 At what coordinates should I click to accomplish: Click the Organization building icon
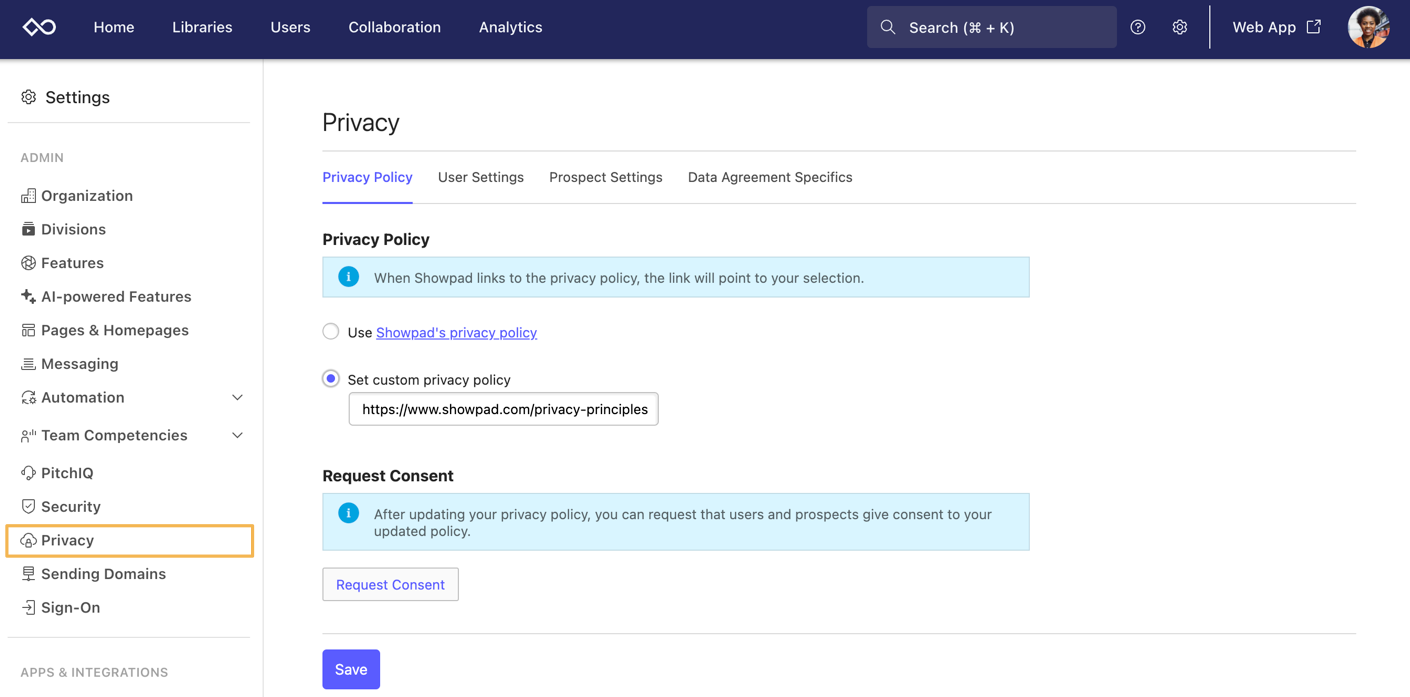point(28,196)
